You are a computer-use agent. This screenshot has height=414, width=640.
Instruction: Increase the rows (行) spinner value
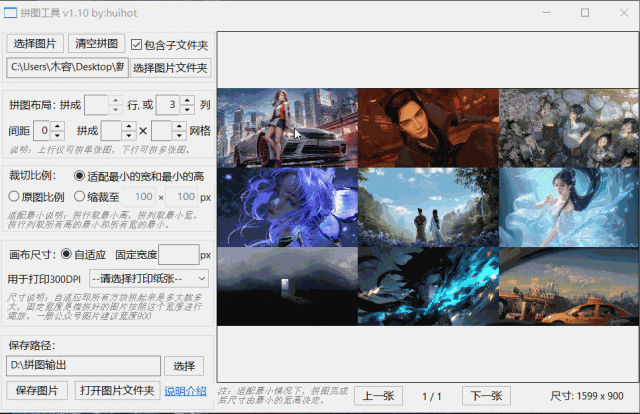tap(116, 100)
